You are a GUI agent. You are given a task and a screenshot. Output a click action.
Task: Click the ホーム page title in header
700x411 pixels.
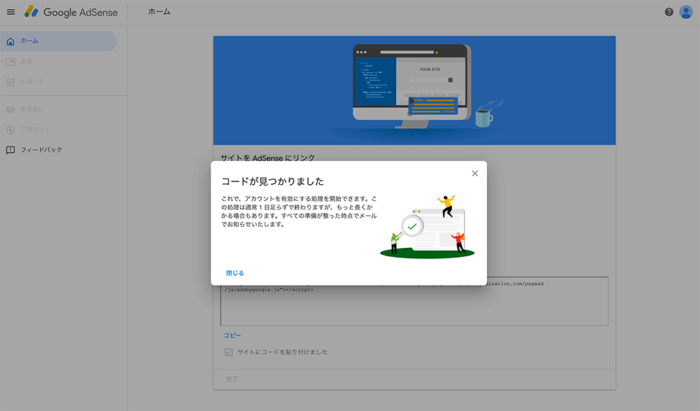click(x=159, y=12)
